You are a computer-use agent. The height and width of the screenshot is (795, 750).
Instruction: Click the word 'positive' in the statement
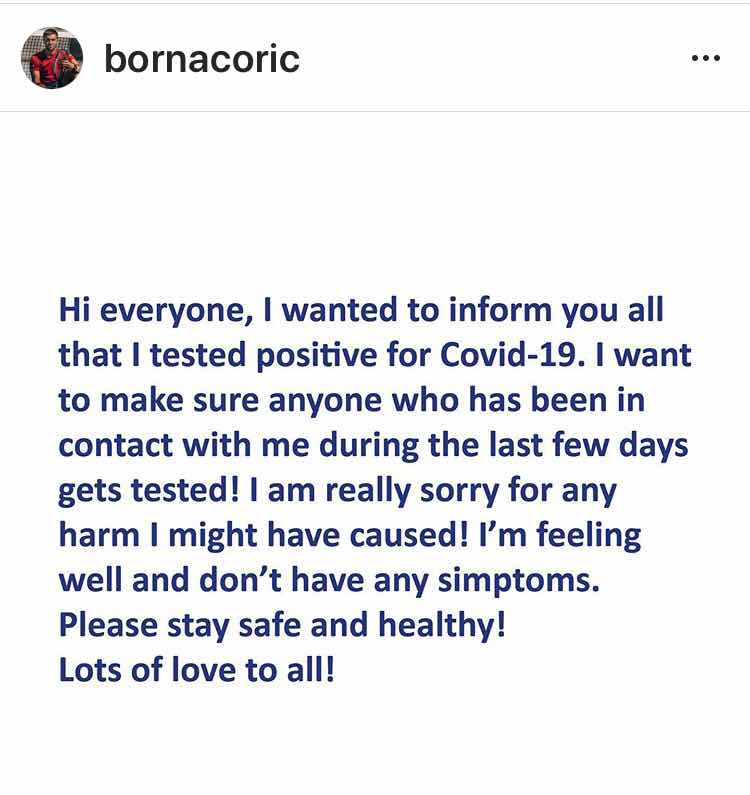coord(316,355)
